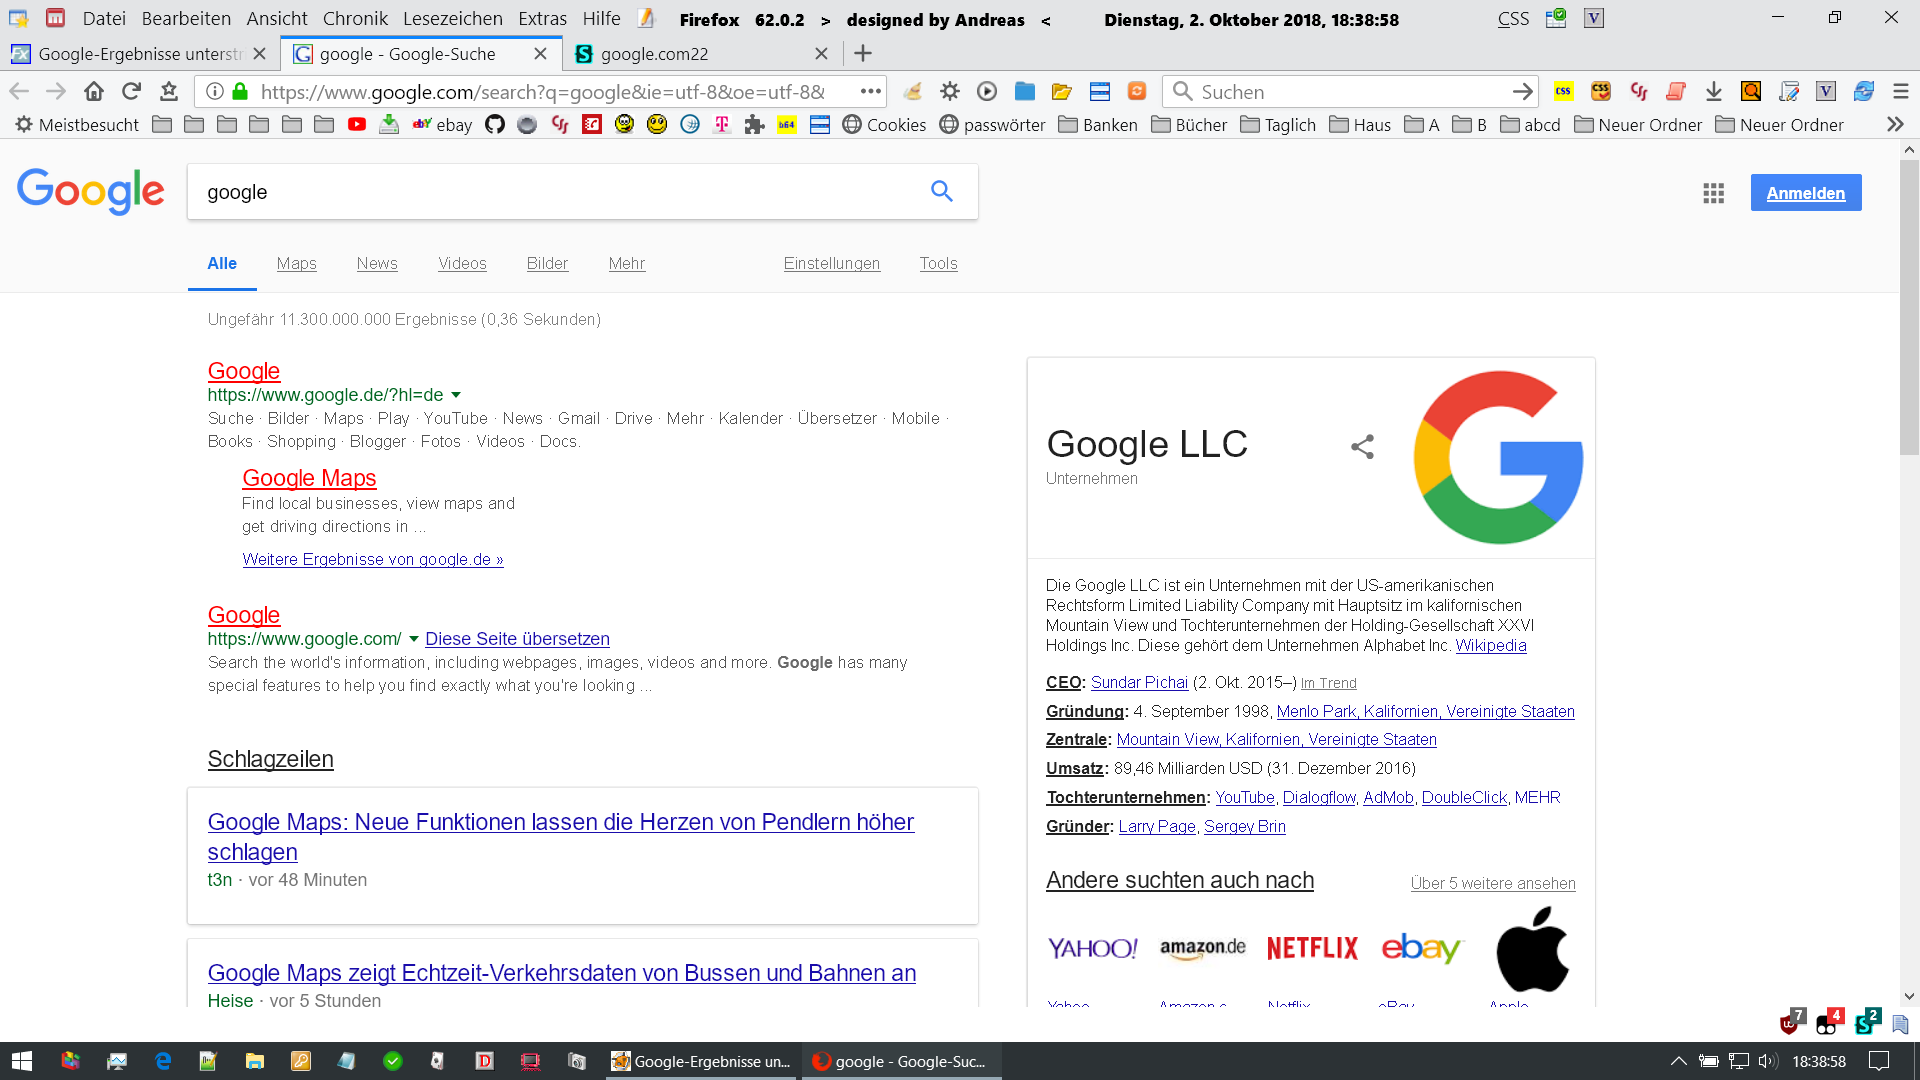Open the Lesezeichen menu

(x=452, y=19)
